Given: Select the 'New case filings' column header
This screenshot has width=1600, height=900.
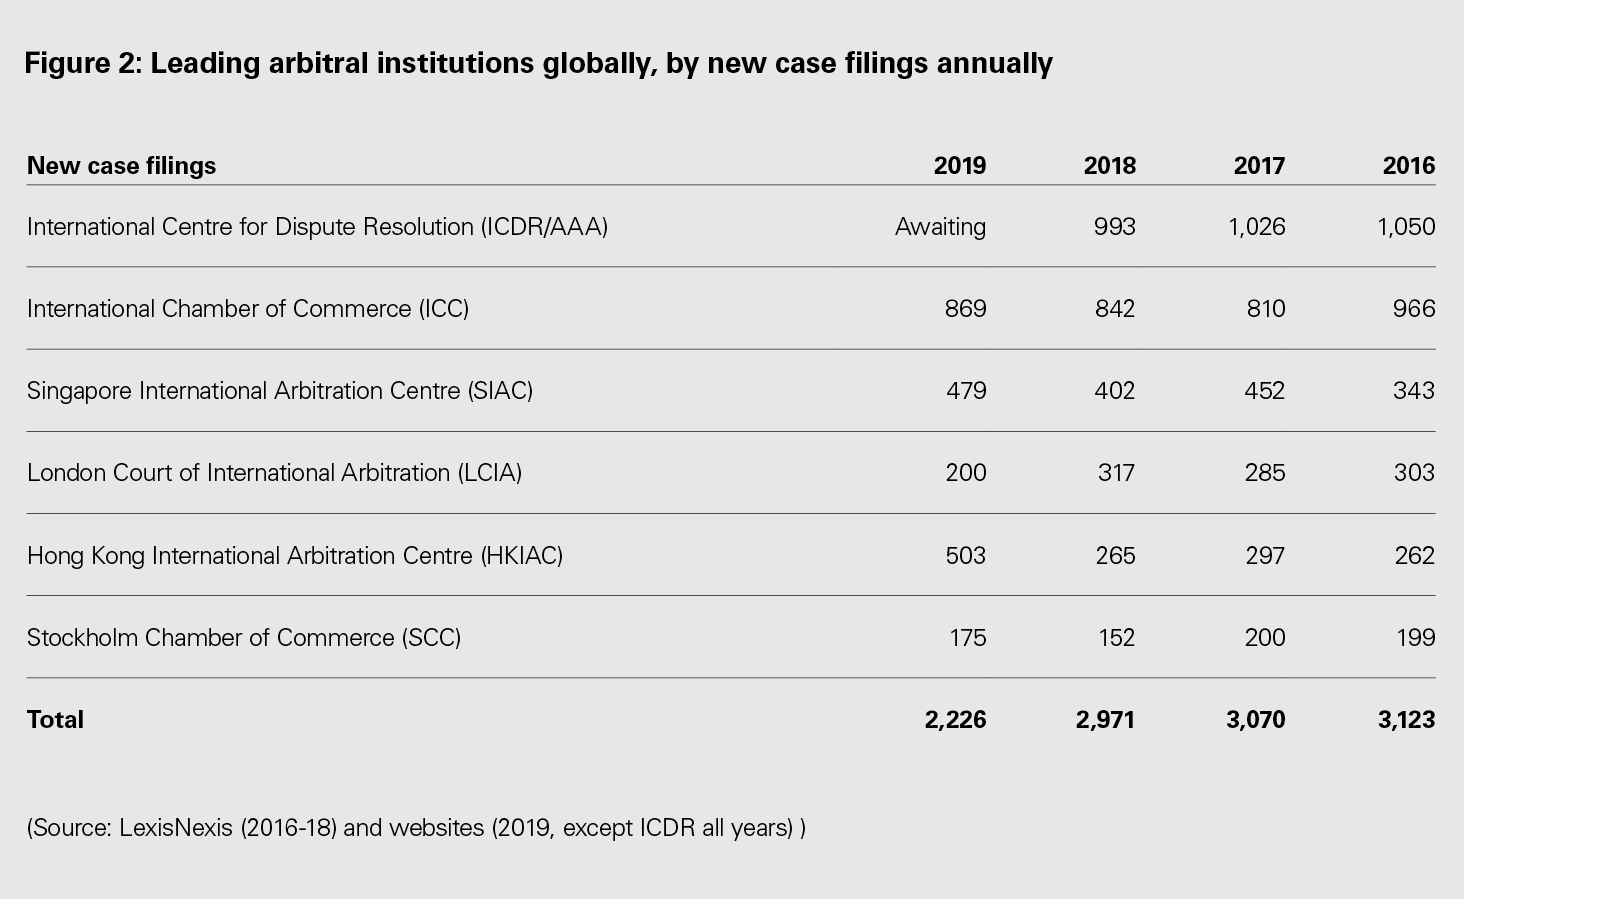Looking at the screenshot, I should [x=121, y=165].
